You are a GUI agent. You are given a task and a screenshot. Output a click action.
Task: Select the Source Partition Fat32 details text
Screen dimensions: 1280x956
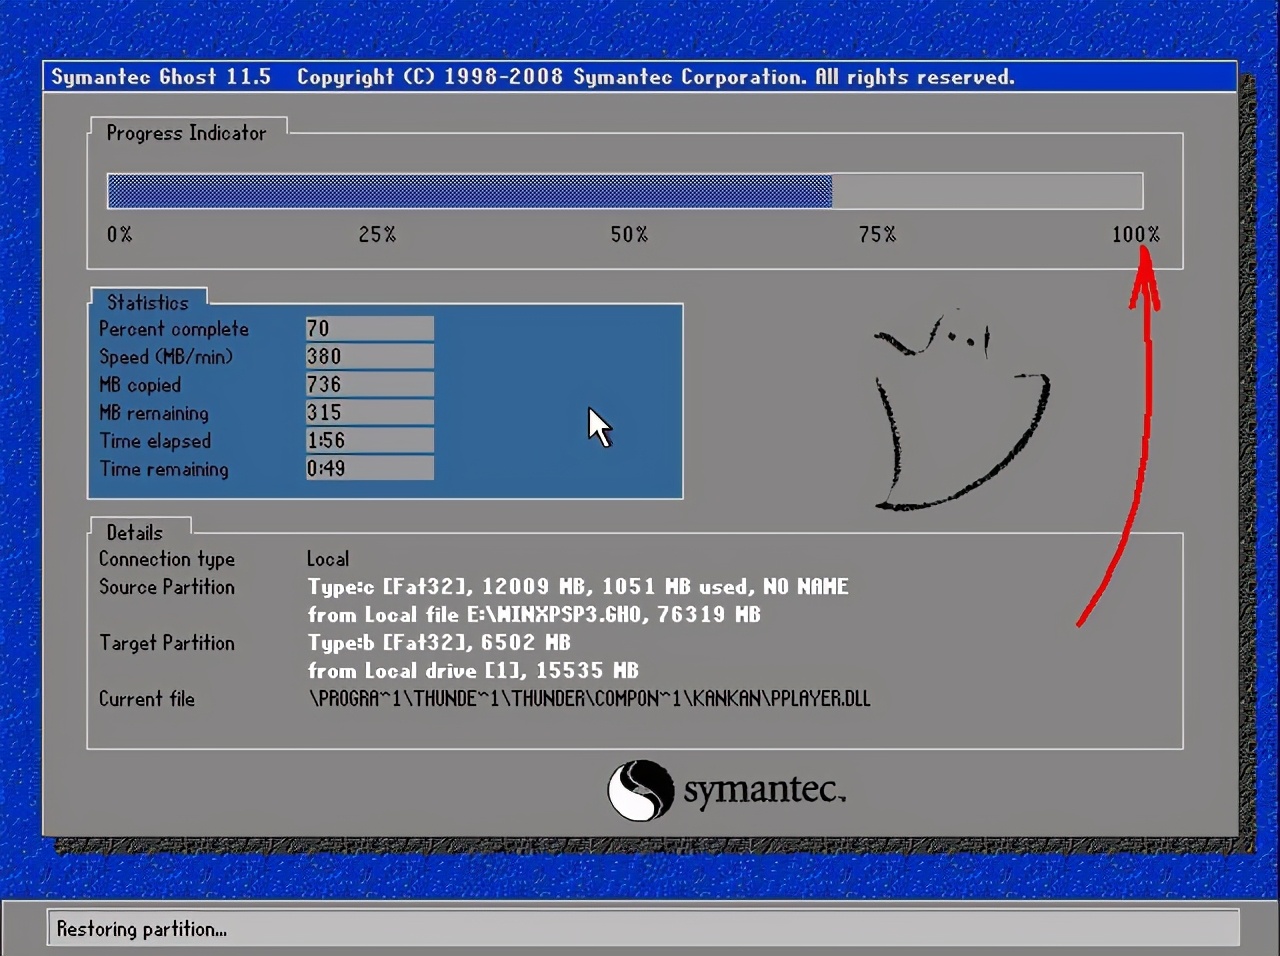coord(578,587)
